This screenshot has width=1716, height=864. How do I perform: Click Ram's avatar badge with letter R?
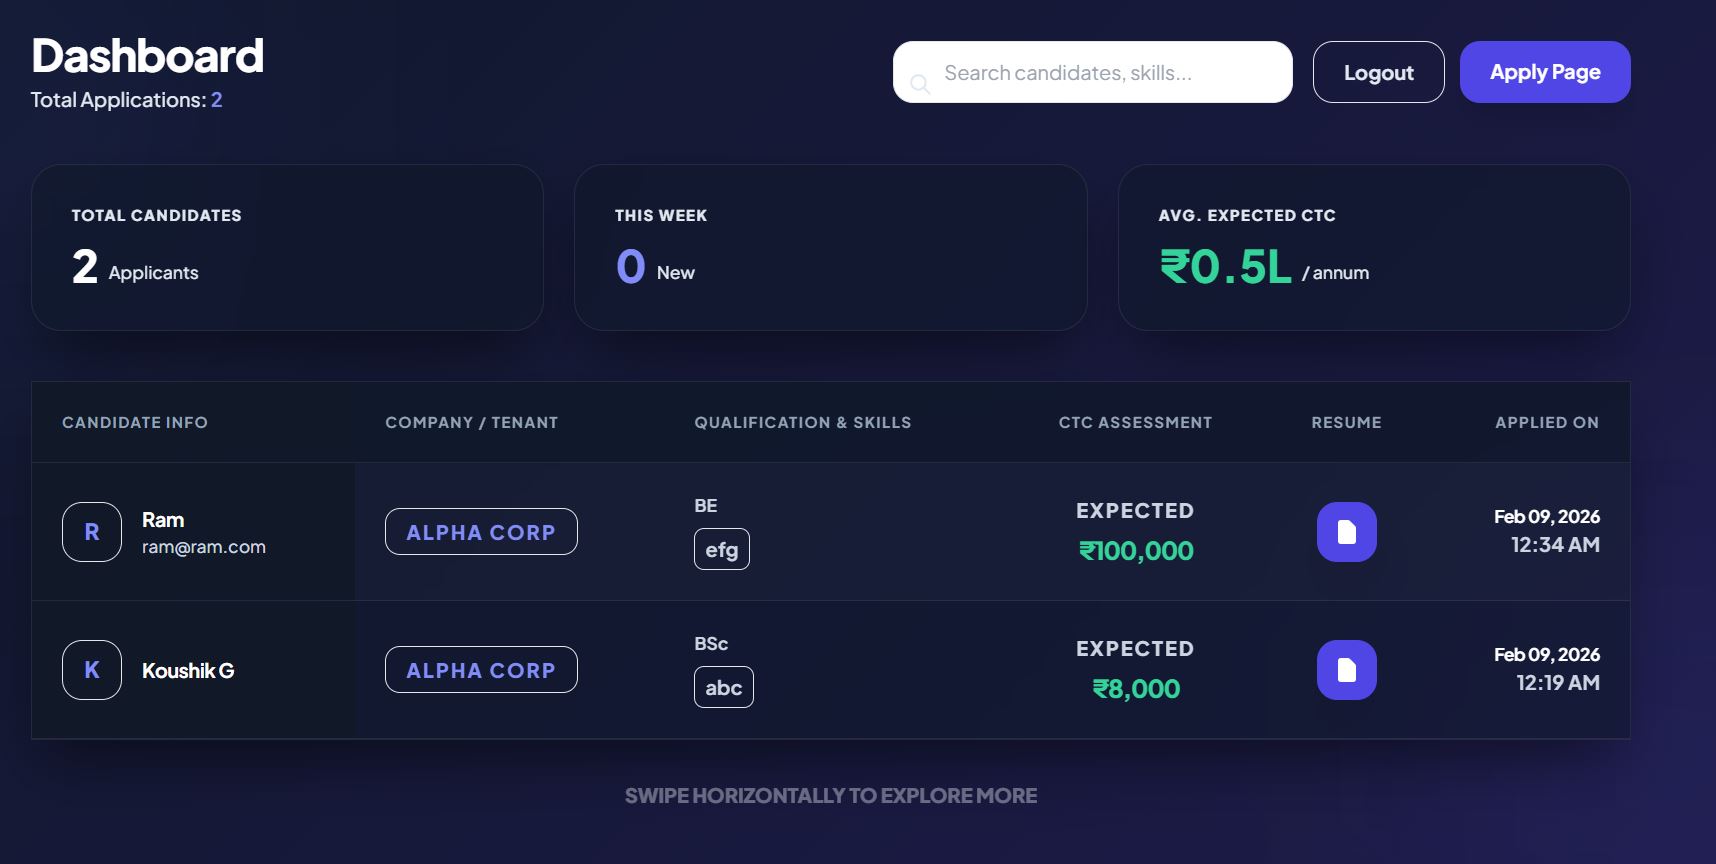(x=92, y=532)
